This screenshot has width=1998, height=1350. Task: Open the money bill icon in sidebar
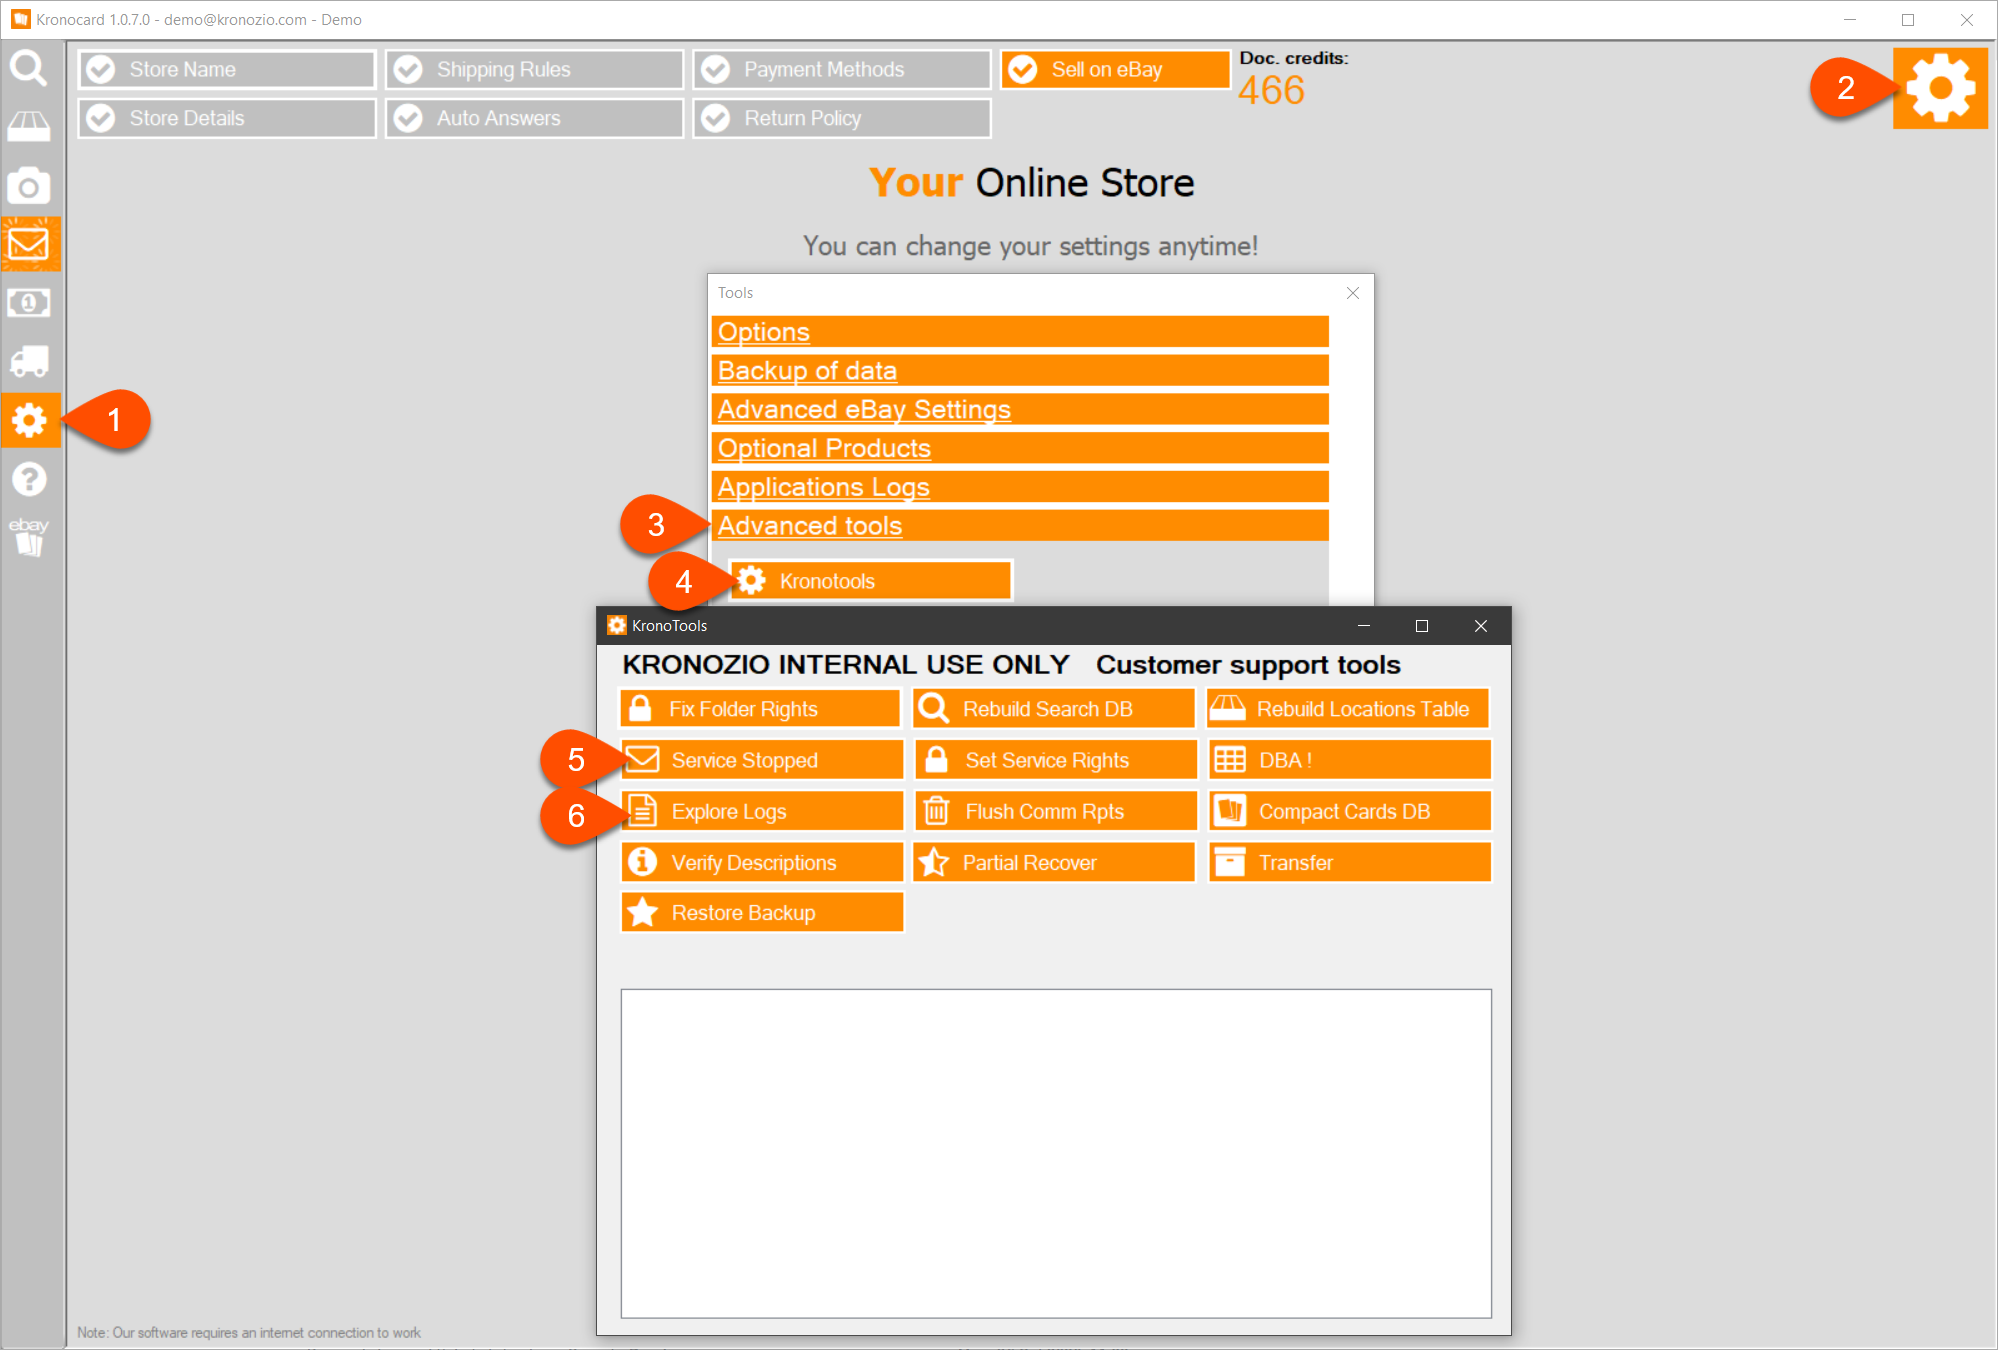point(29,302)
